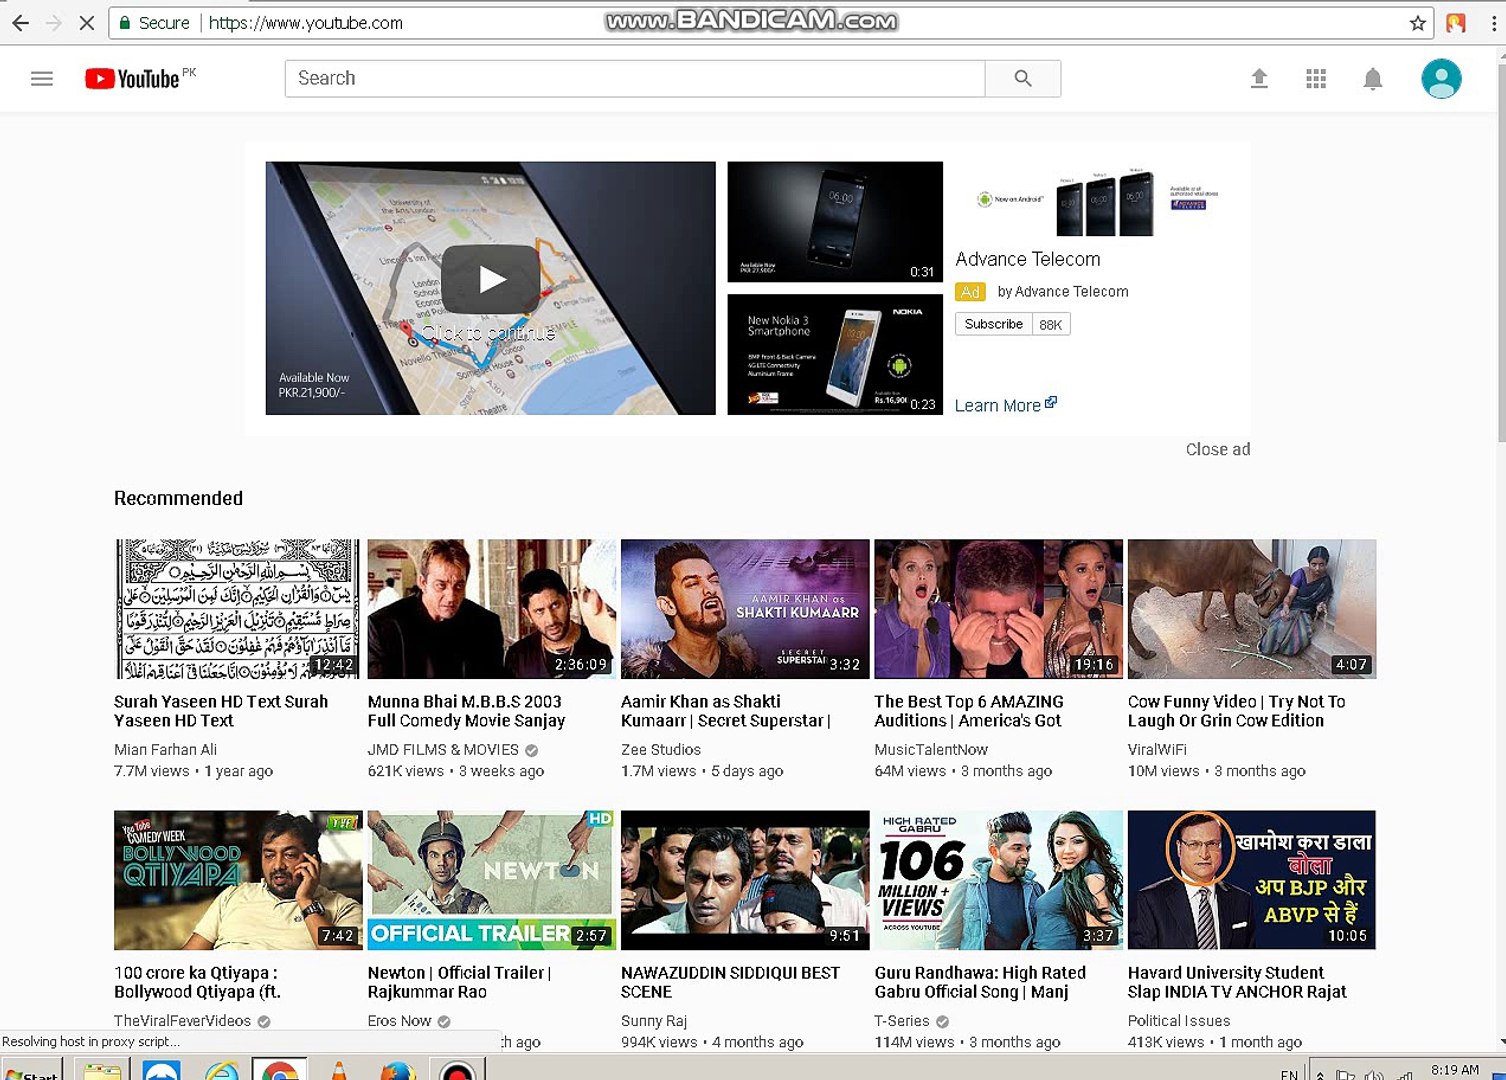The width and height of the screenshot is (1506, 1080).
Task: Open Chrome from the taskbar
Action: coord(279,1069)
